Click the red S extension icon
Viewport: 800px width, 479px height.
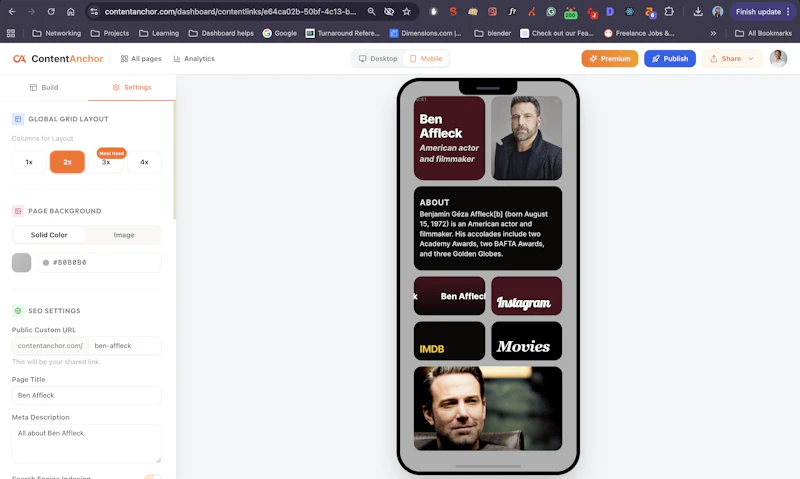click(453, 11)
